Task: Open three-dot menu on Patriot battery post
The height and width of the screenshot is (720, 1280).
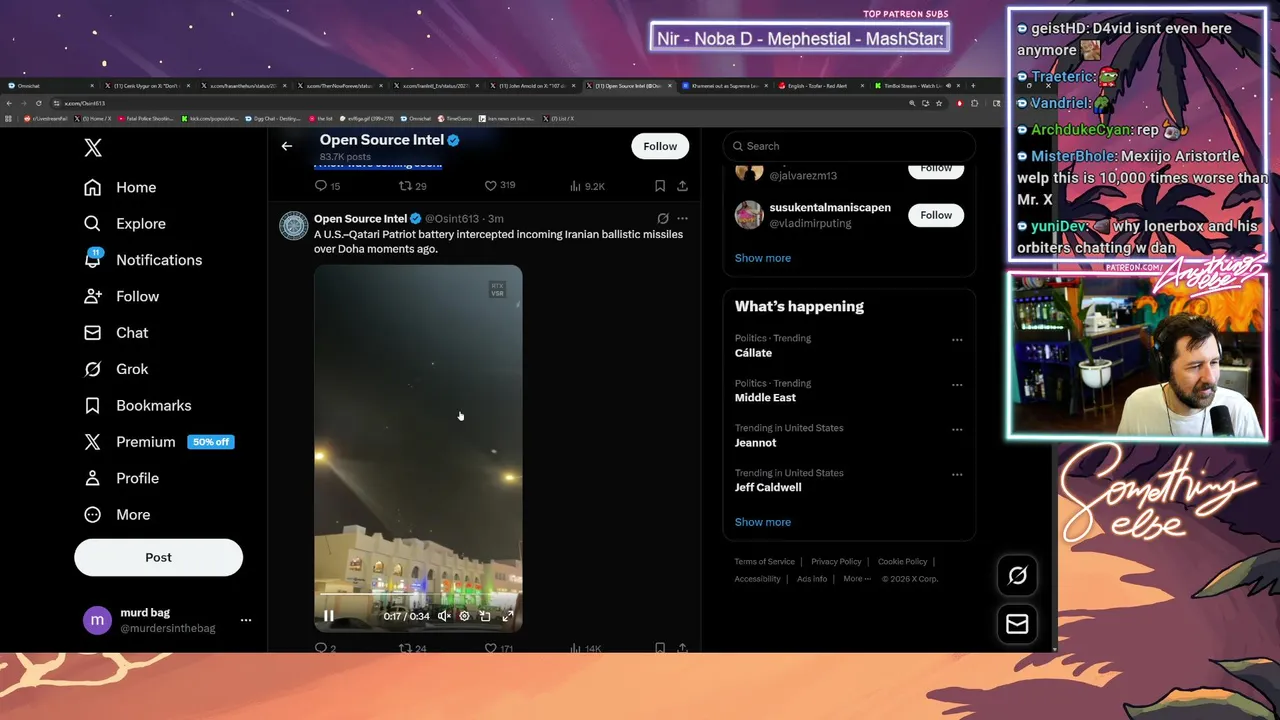Action: click(x=682, y=218)
